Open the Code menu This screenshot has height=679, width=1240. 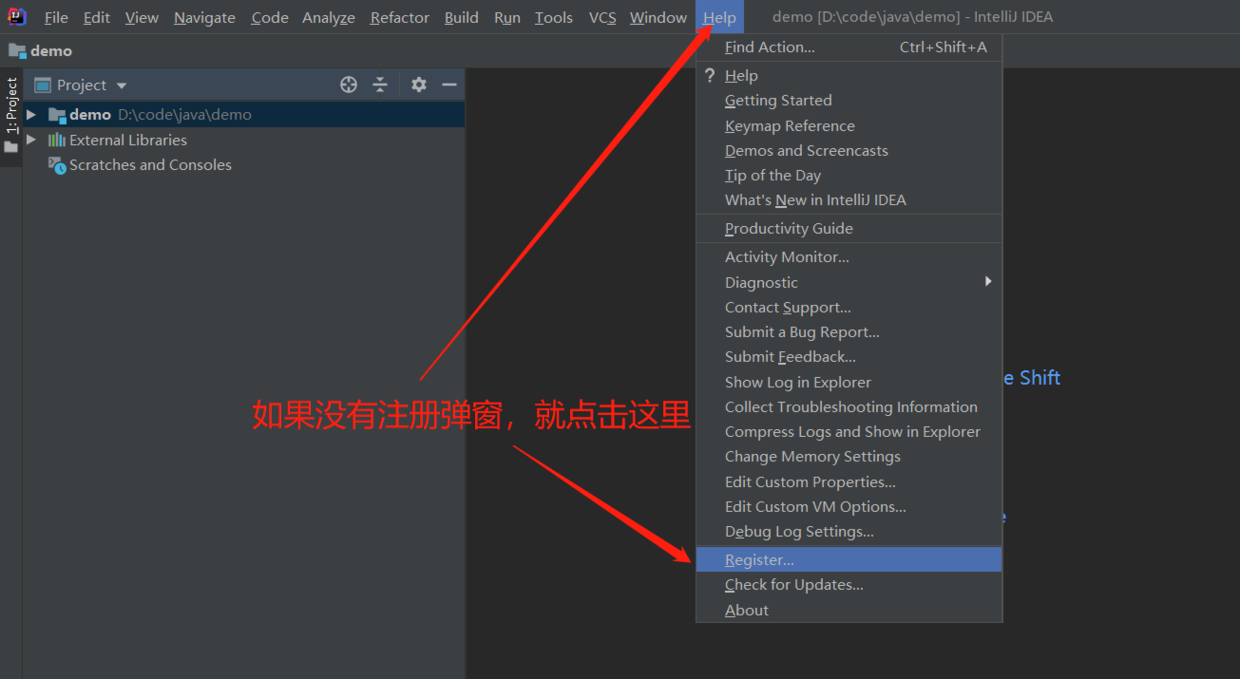coord(270,17)
